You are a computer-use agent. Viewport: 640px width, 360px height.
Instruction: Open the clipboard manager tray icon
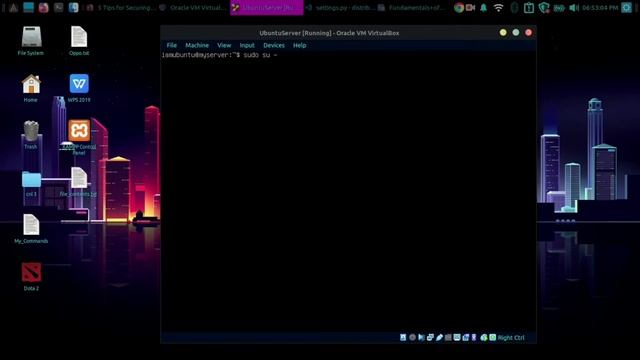point(529,7)
